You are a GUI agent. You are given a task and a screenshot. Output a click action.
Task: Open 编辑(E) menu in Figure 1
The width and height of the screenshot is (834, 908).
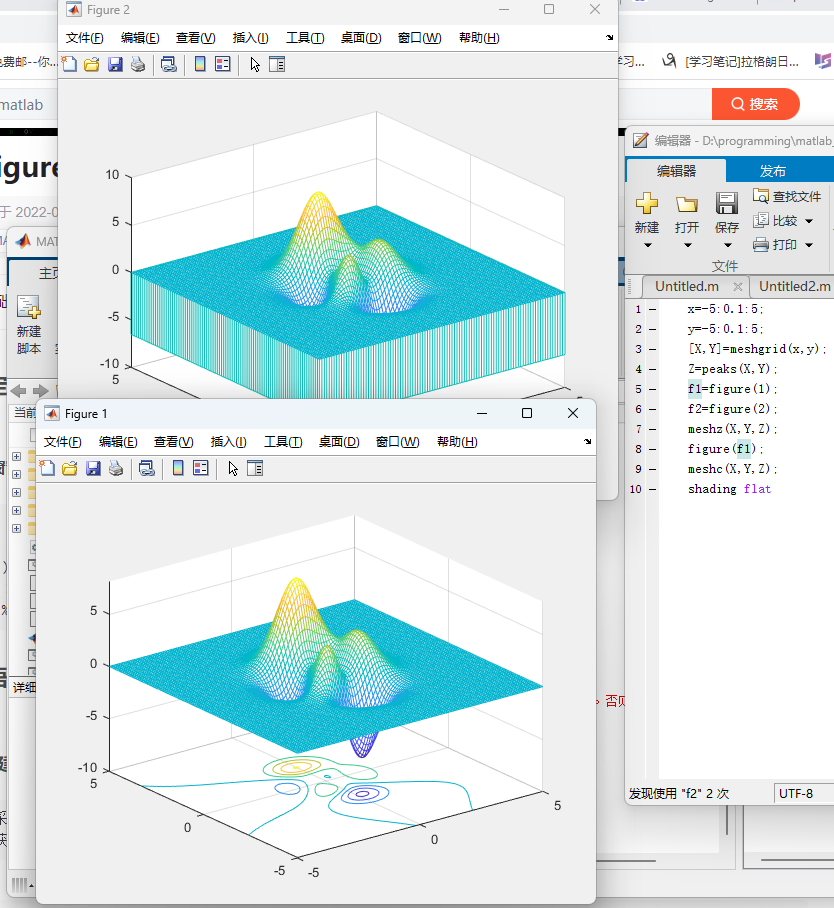pyautogui.click(x=118, y=442)
